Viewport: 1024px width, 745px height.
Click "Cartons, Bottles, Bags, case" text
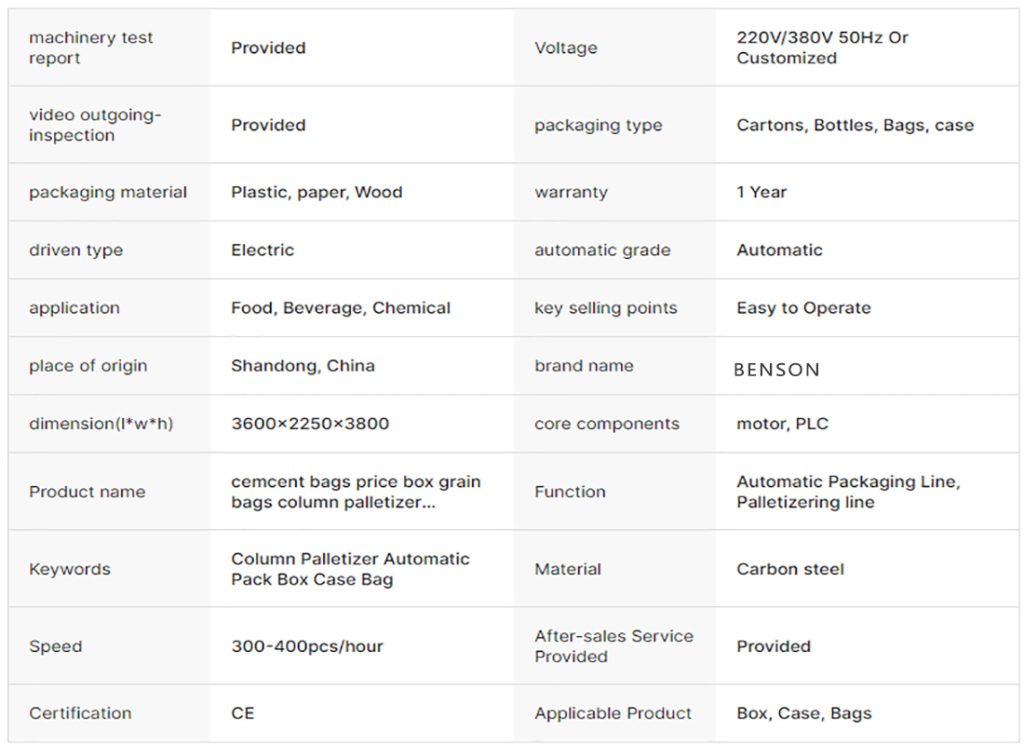click(855, 125)
